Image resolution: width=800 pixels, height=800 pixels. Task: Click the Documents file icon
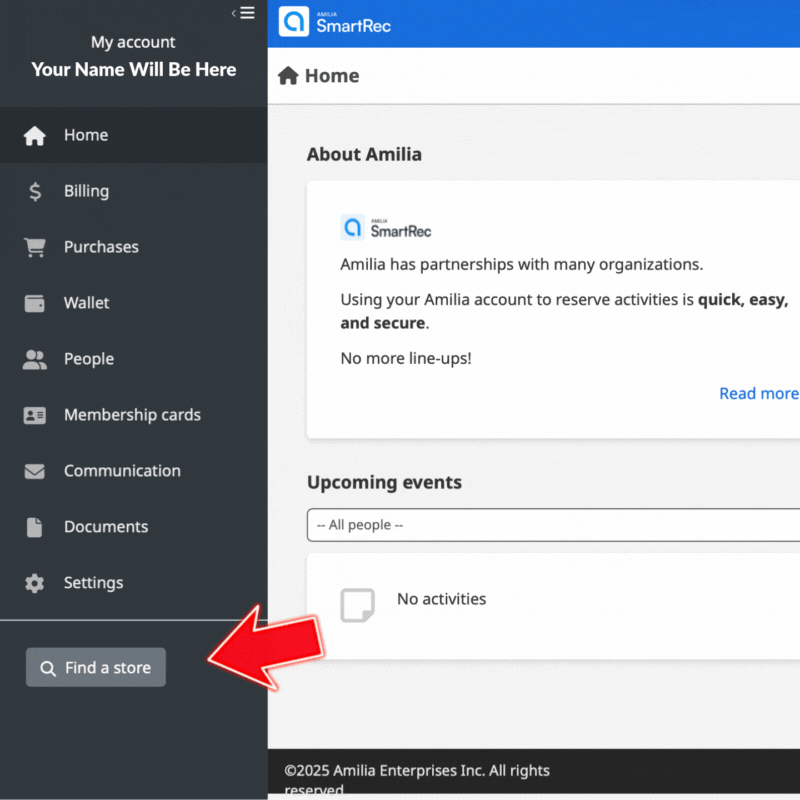pos(35,528)
